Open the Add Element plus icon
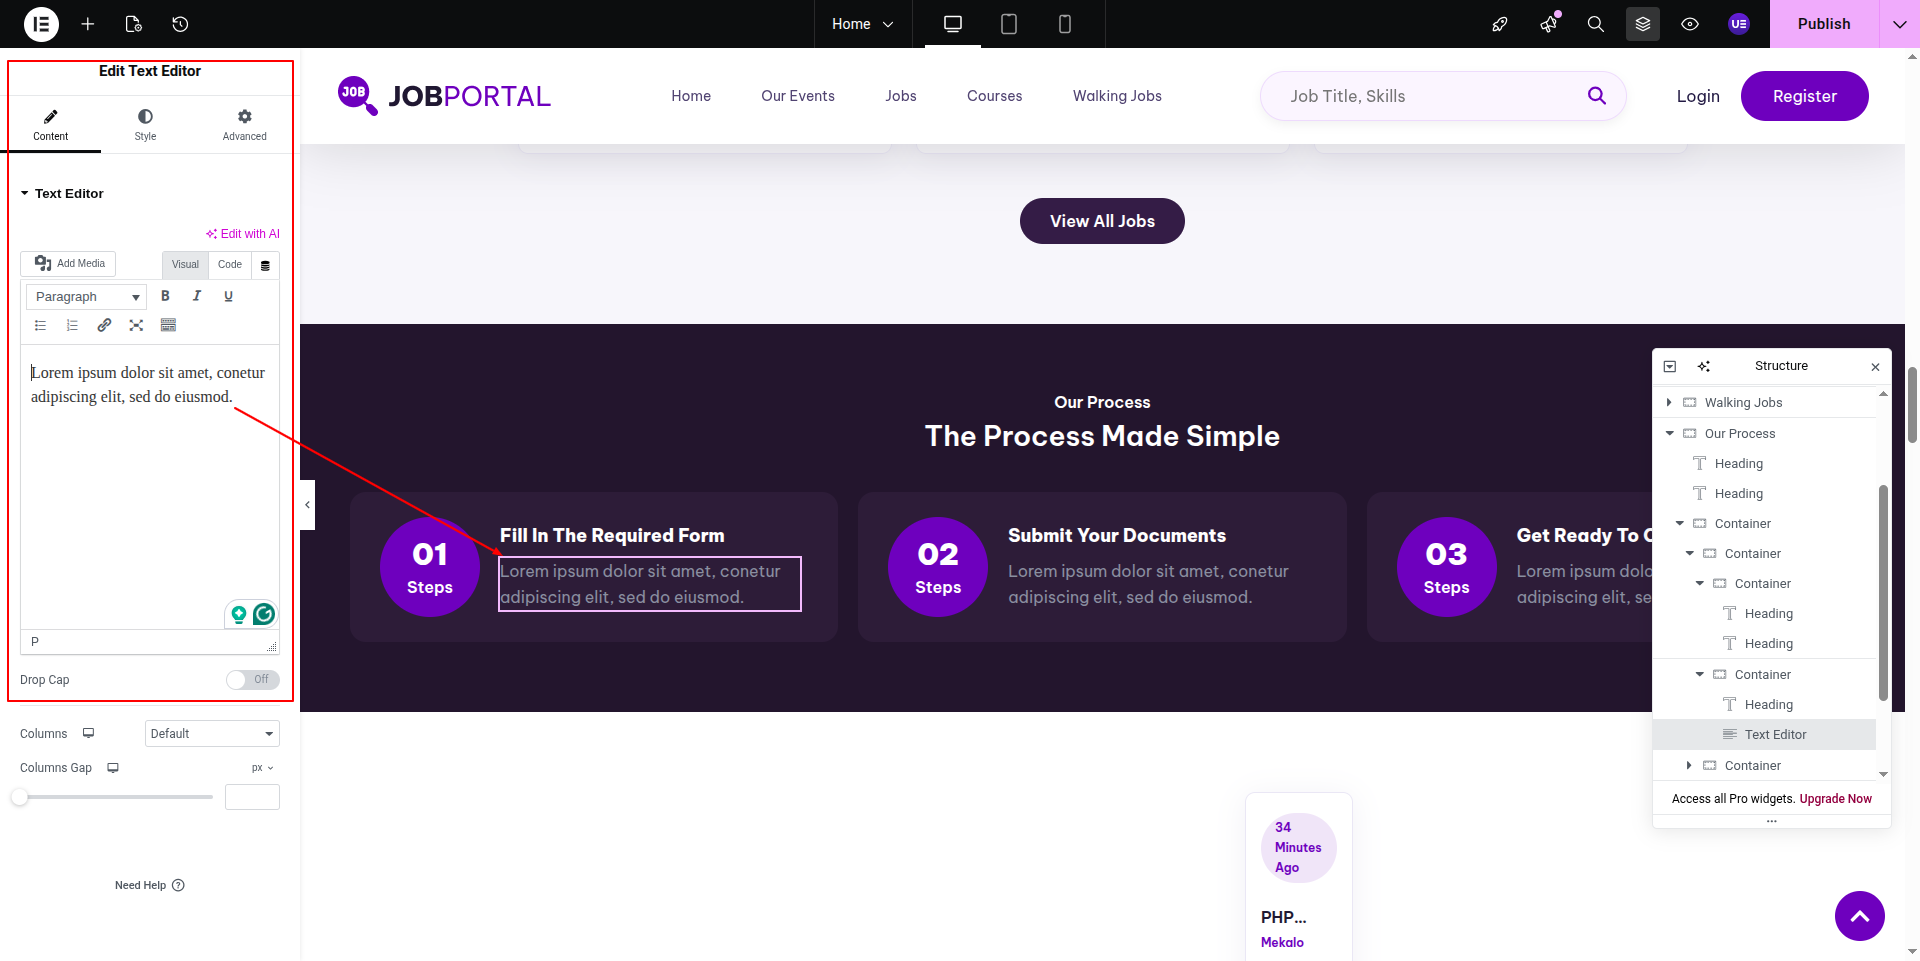Viewport: 1920px width, 961px height. (88, 24)
